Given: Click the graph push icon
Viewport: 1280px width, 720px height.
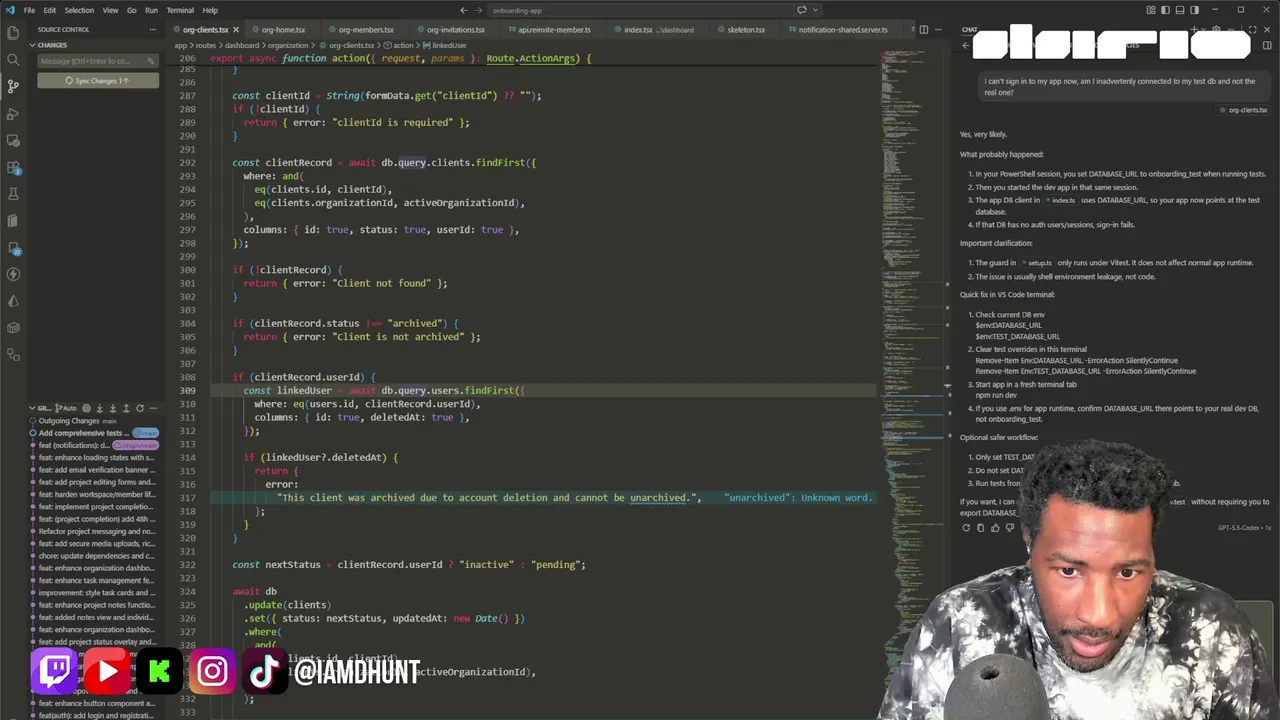Looking at the screenshot, I should [x=125, y=408].
